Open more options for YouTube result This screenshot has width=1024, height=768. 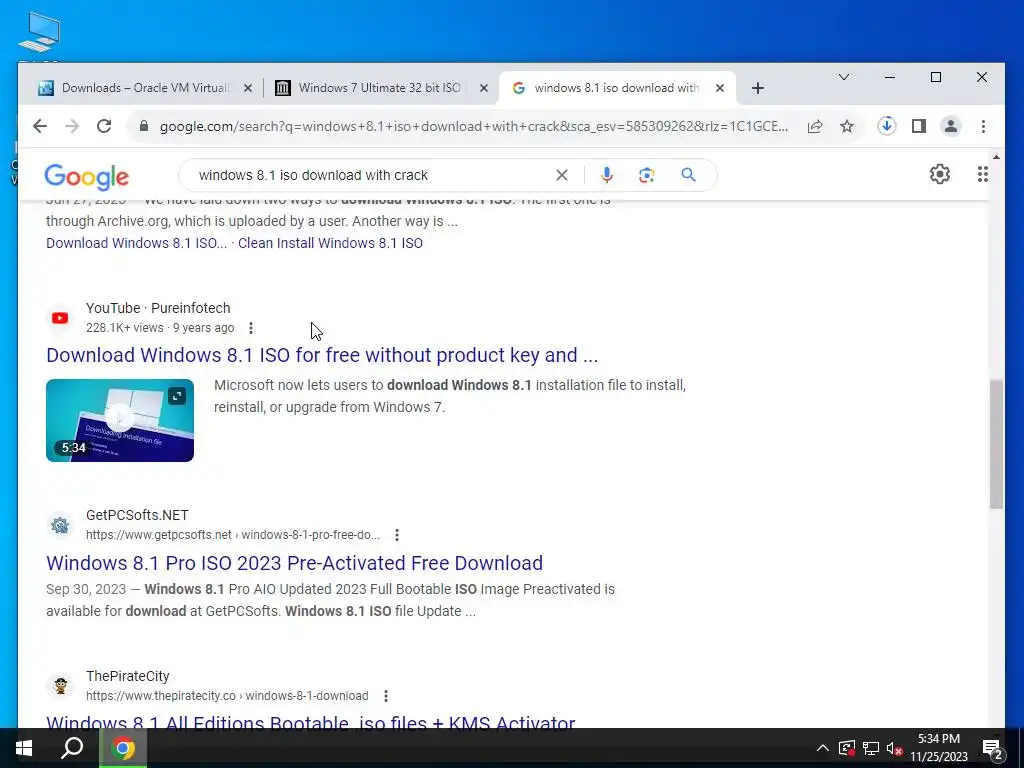(x=251, y=328)
